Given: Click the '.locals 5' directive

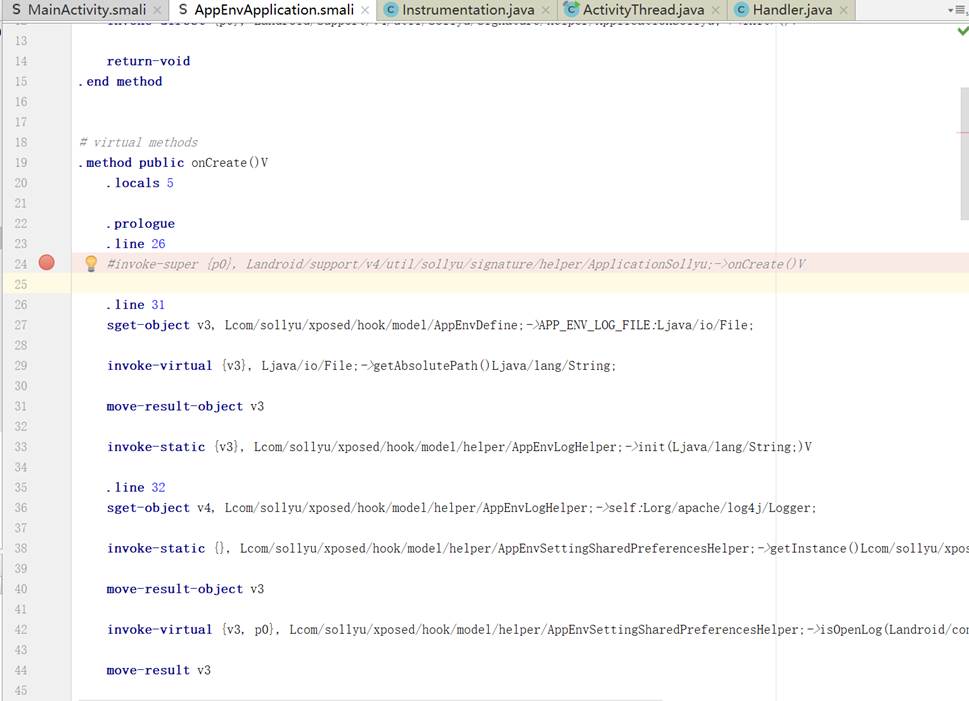Looking at the screenshot, I should [x=140, y=183].
